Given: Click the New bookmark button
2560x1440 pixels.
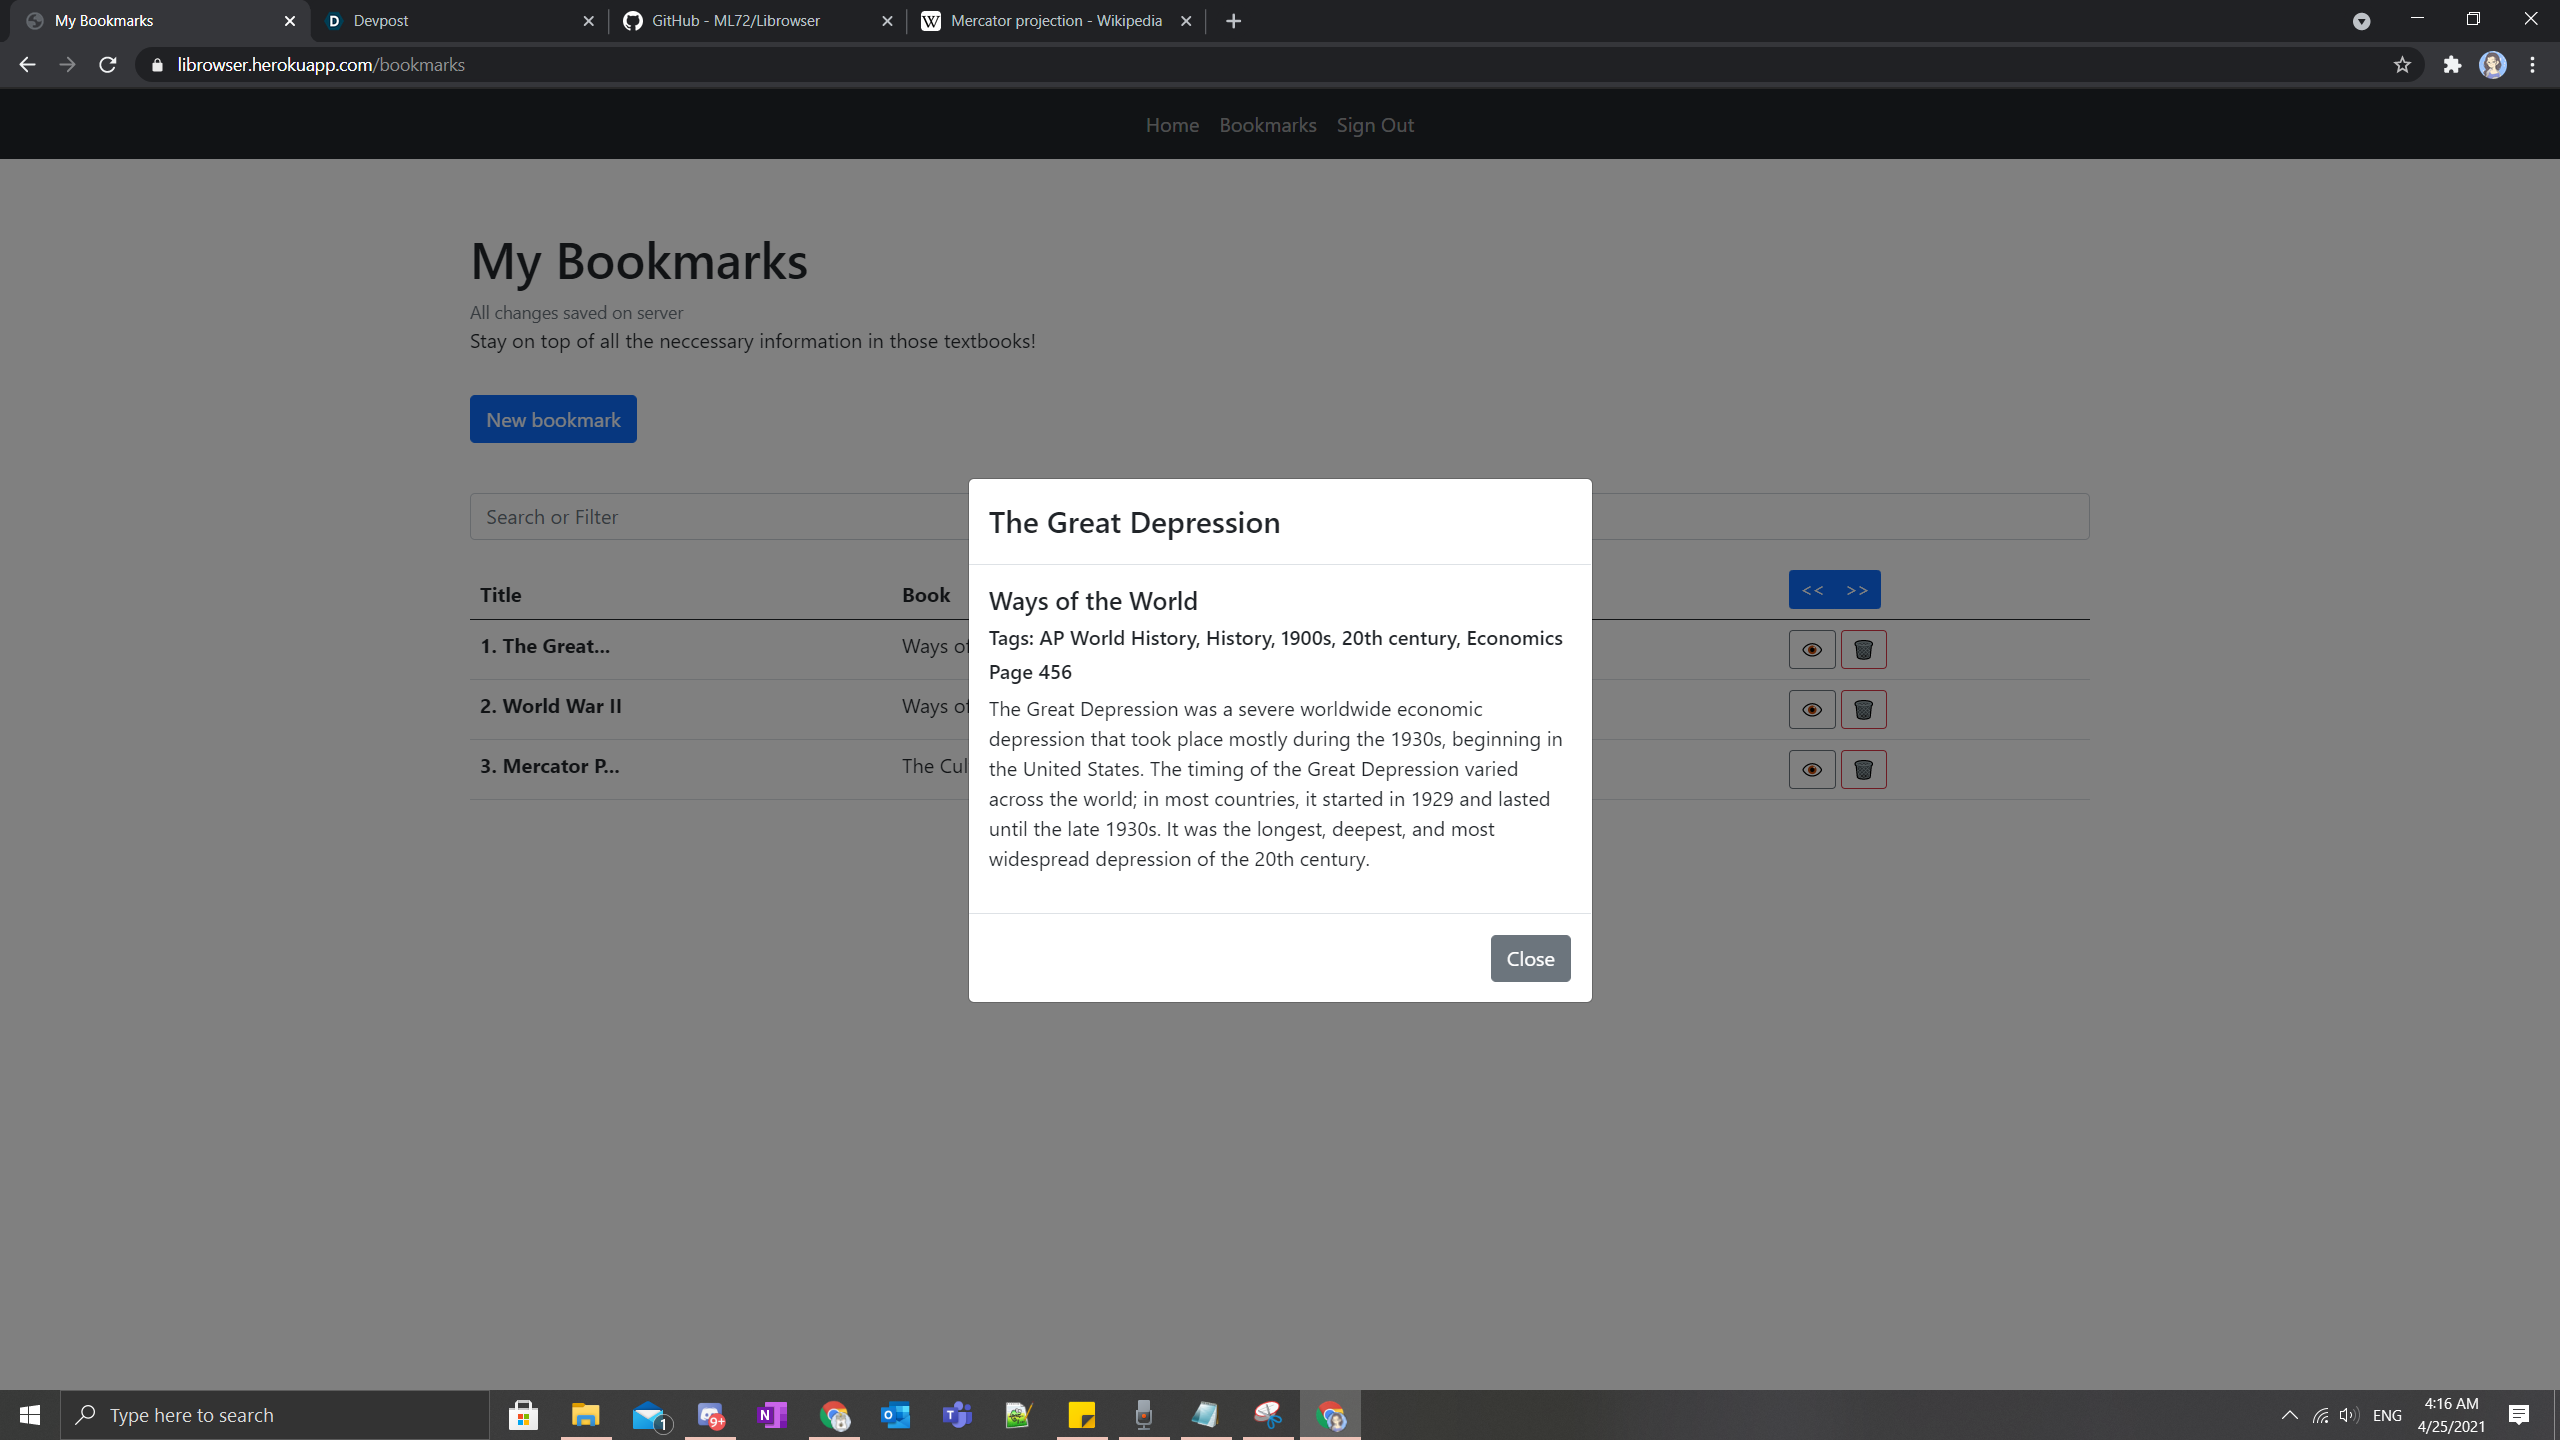Looking at the screenshot, I should [x=553, y=420].
